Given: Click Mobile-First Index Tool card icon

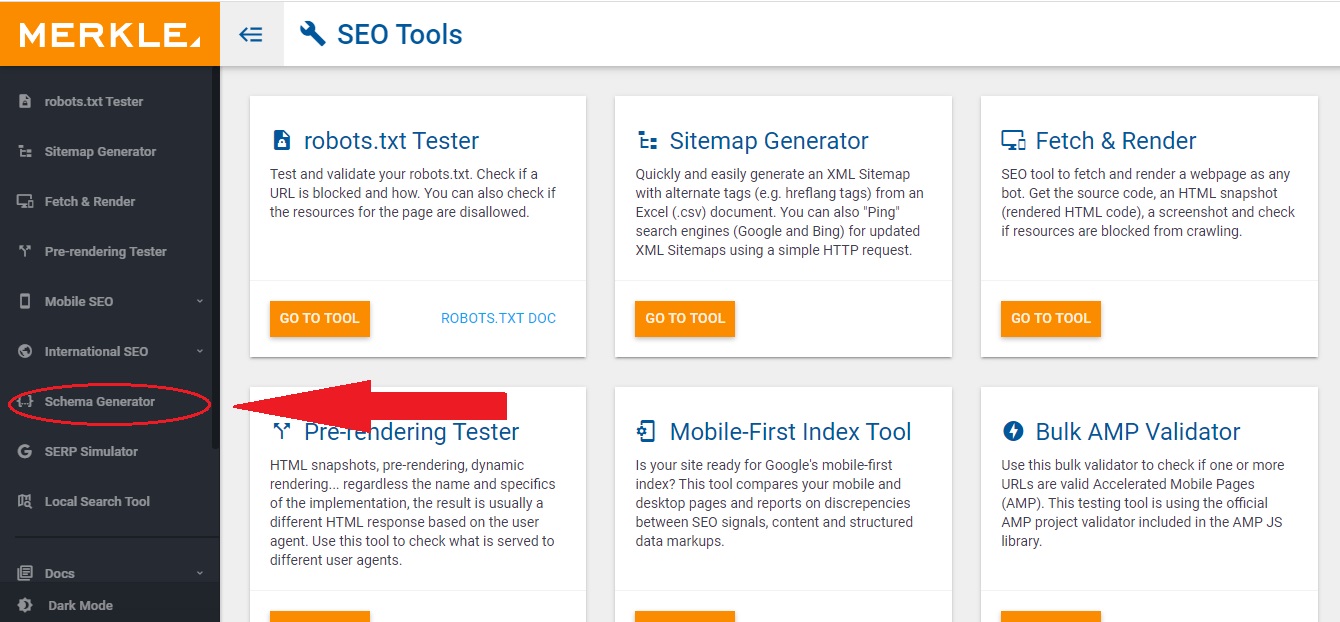Looking at the screenshot, I should pos(647,431).
